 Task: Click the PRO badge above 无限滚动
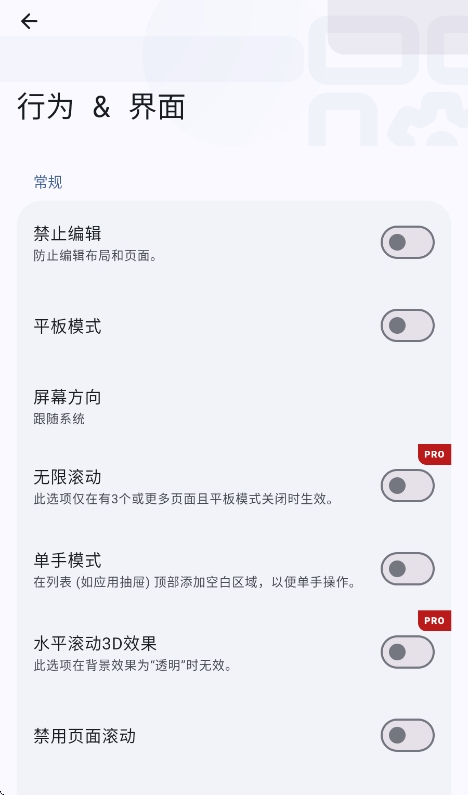435,454
